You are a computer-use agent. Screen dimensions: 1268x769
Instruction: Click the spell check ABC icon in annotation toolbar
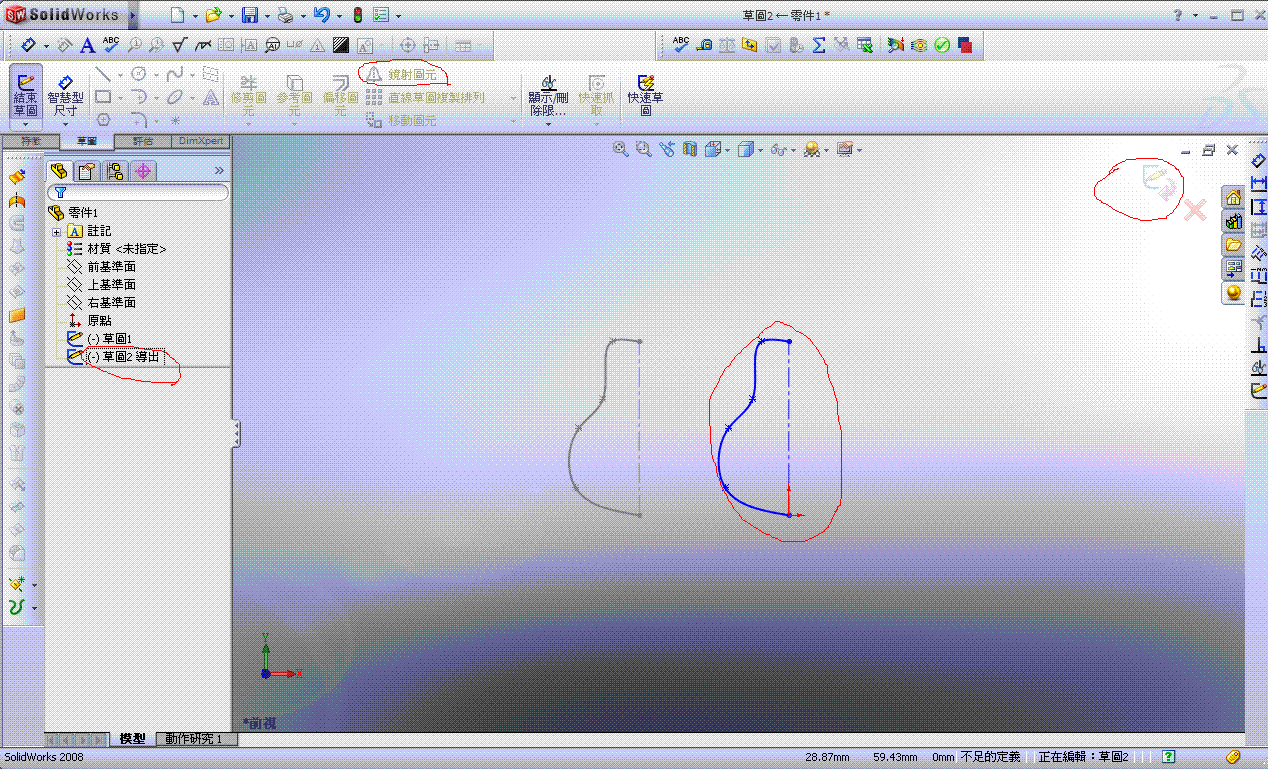pos(110,45)
